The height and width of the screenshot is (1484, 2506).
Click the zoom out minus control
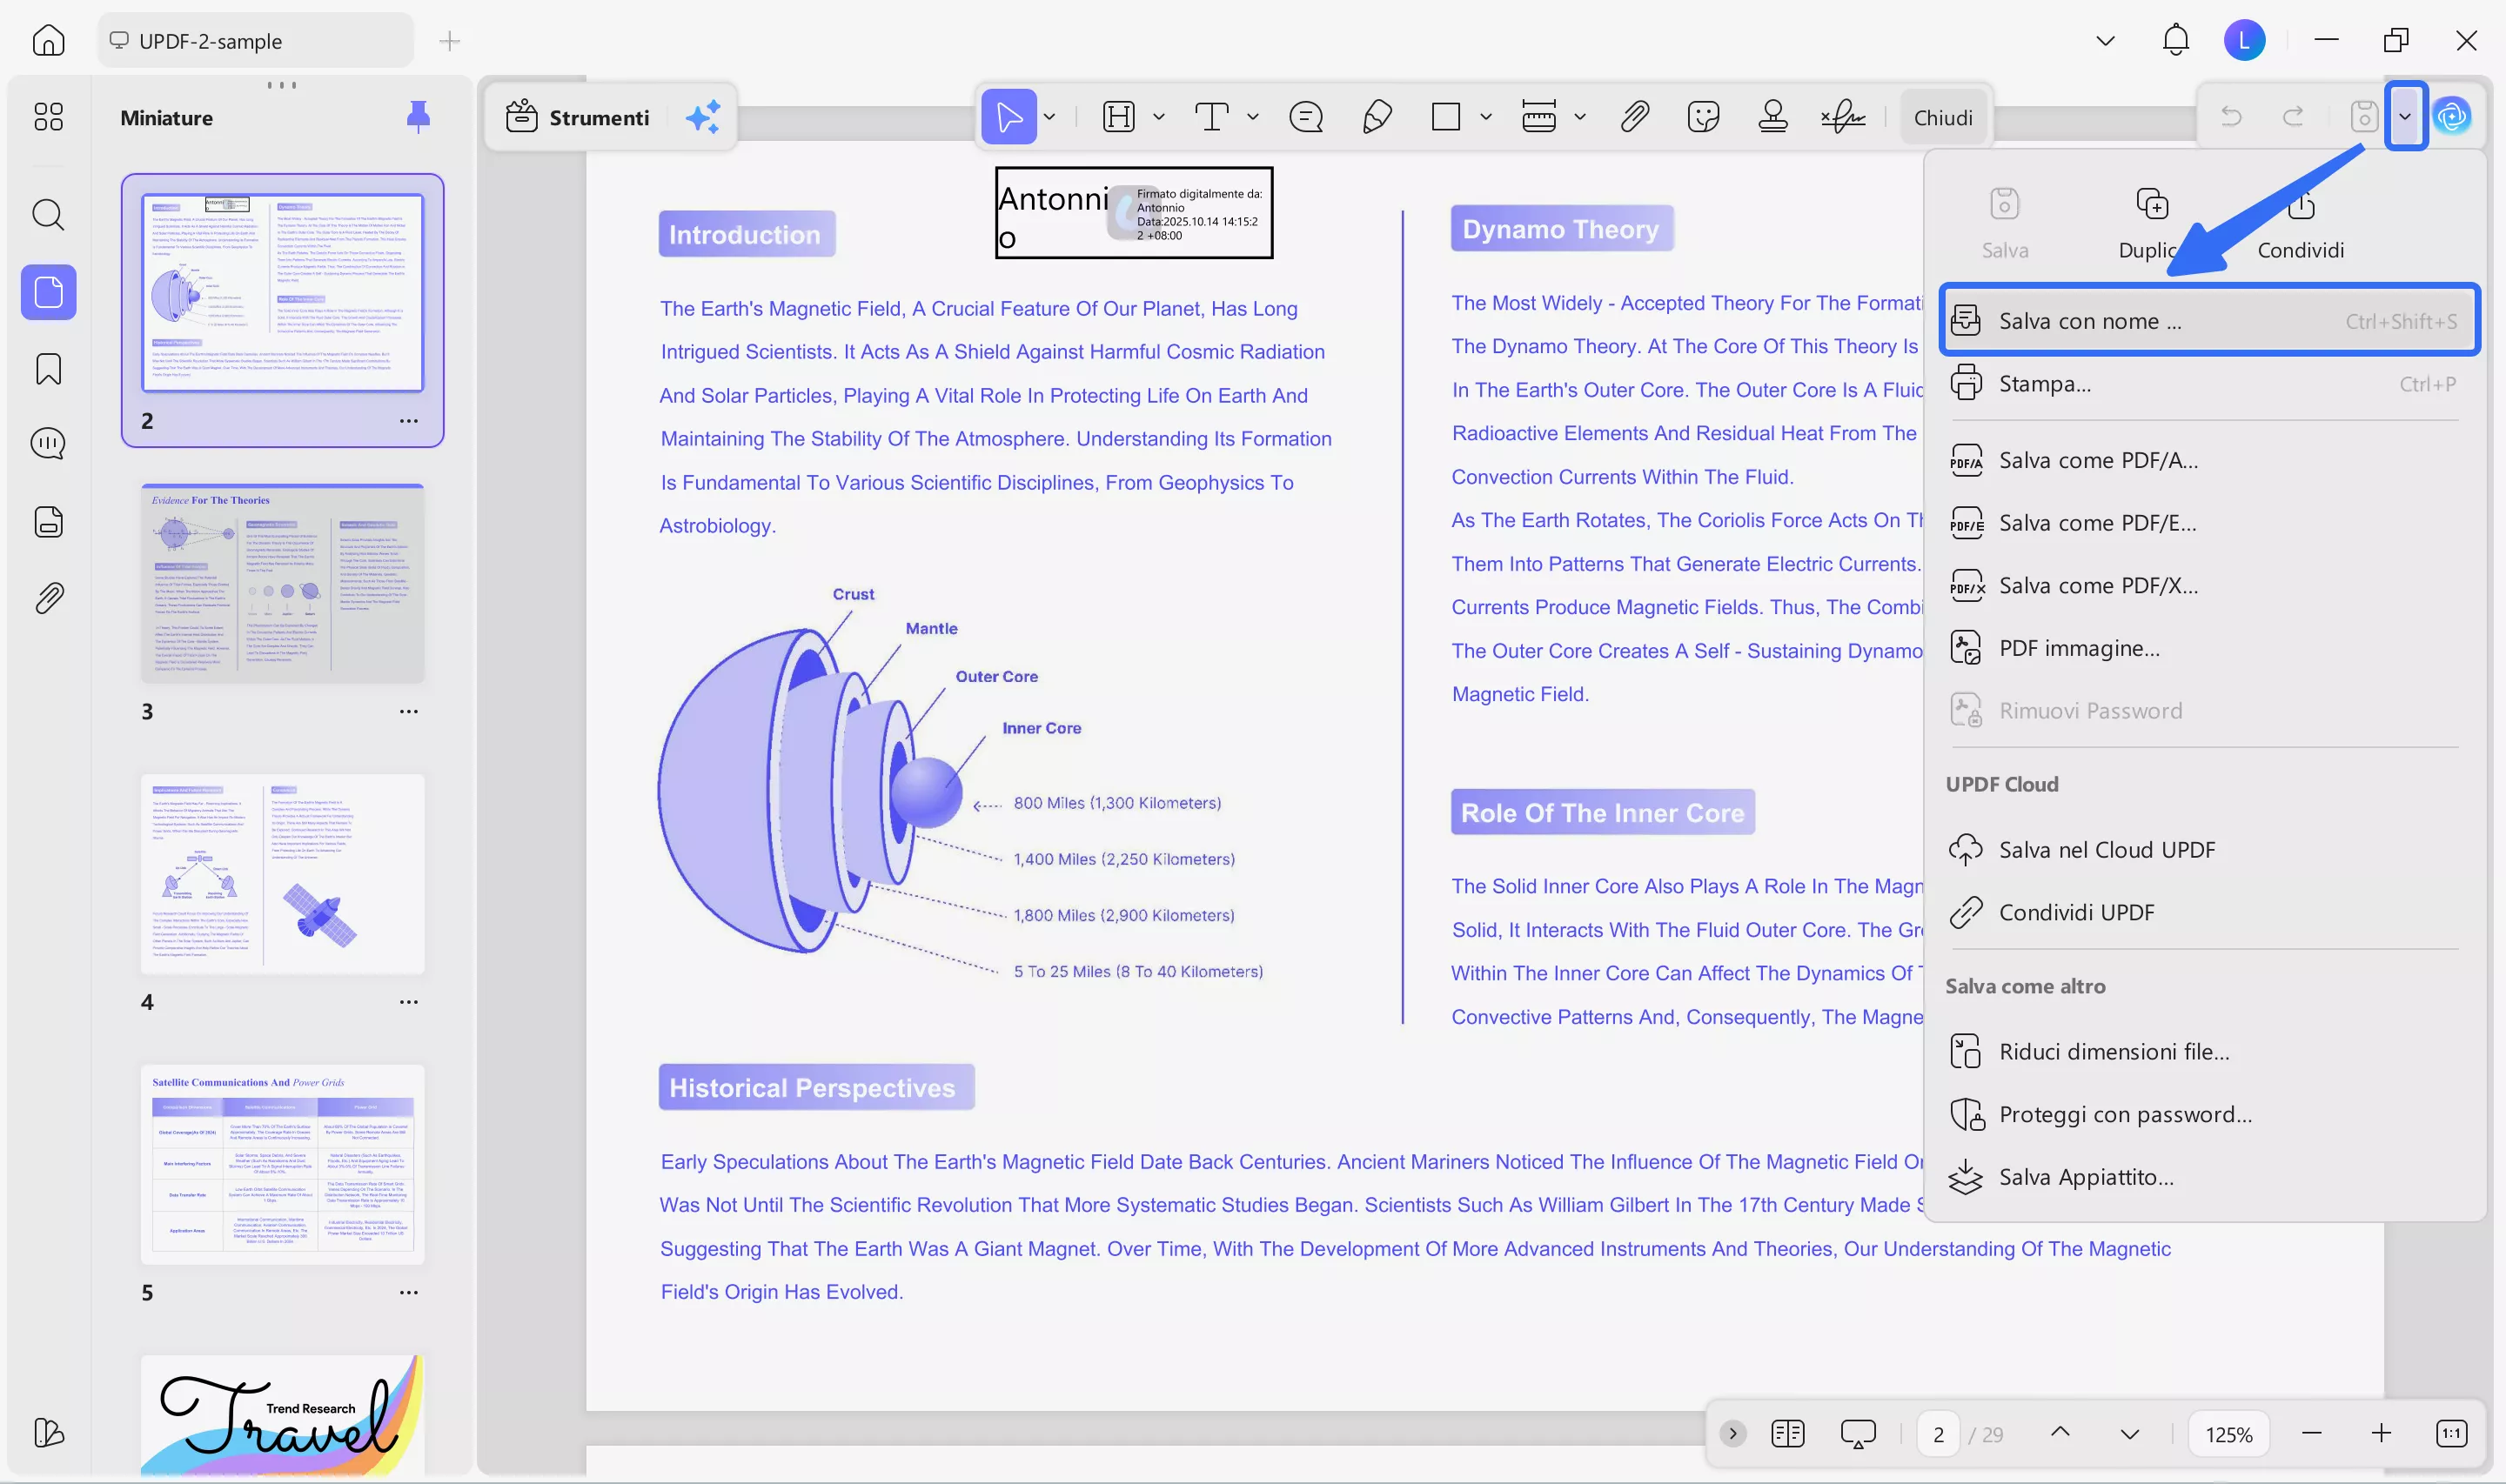coord(2313,1433)
